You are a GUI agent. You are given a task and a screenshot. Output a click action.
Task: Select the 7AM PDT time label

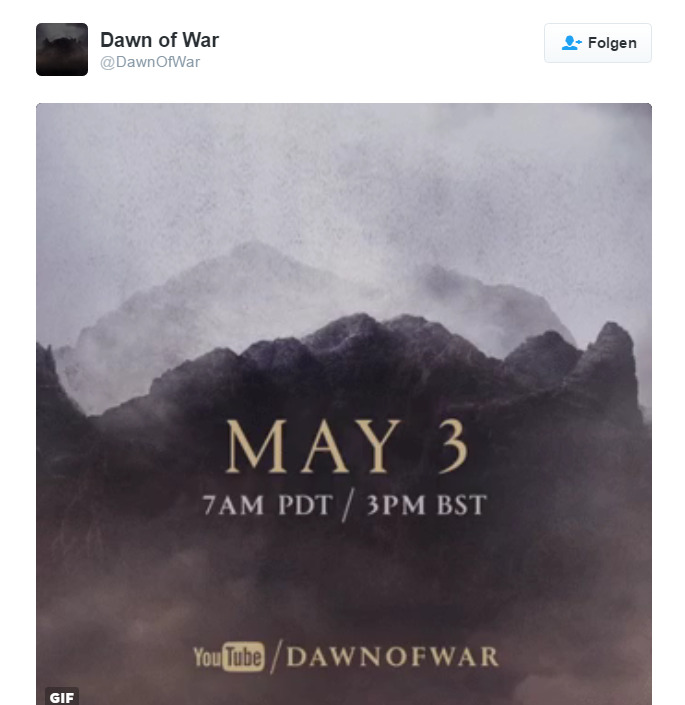click(268, 505)
